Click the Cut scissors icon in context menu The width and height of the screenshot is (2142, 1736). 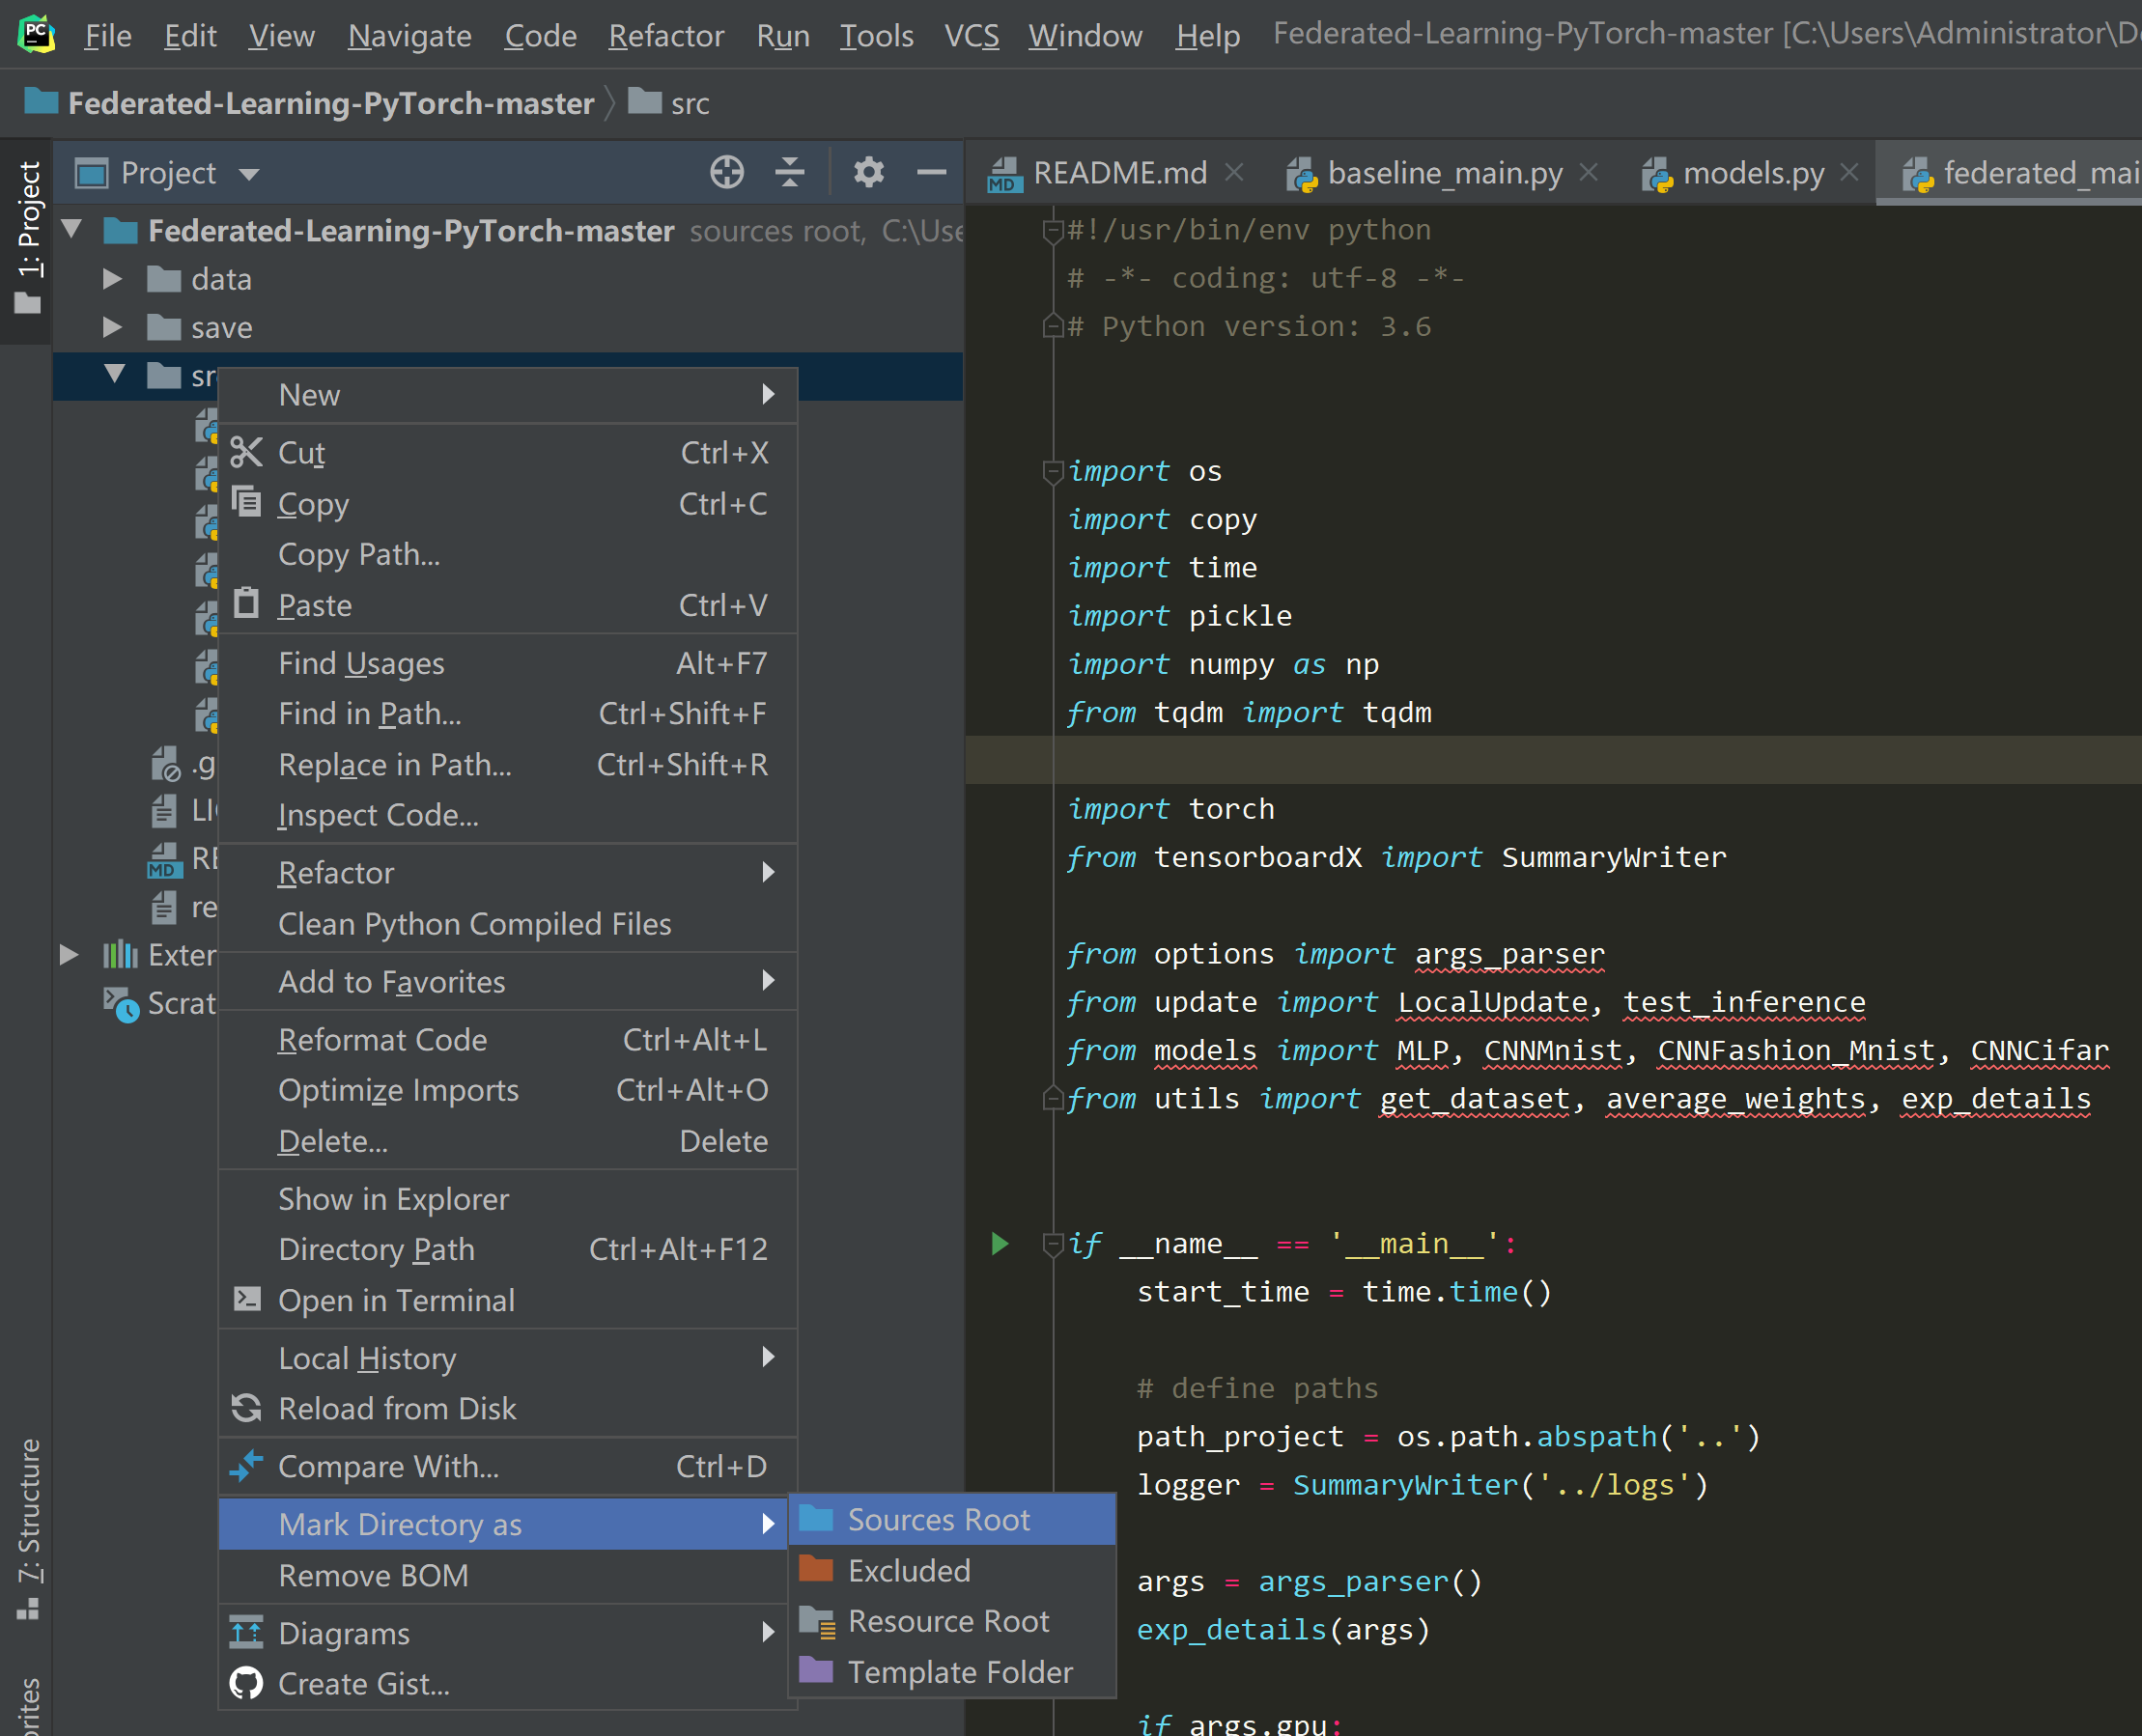coord(246,453)
